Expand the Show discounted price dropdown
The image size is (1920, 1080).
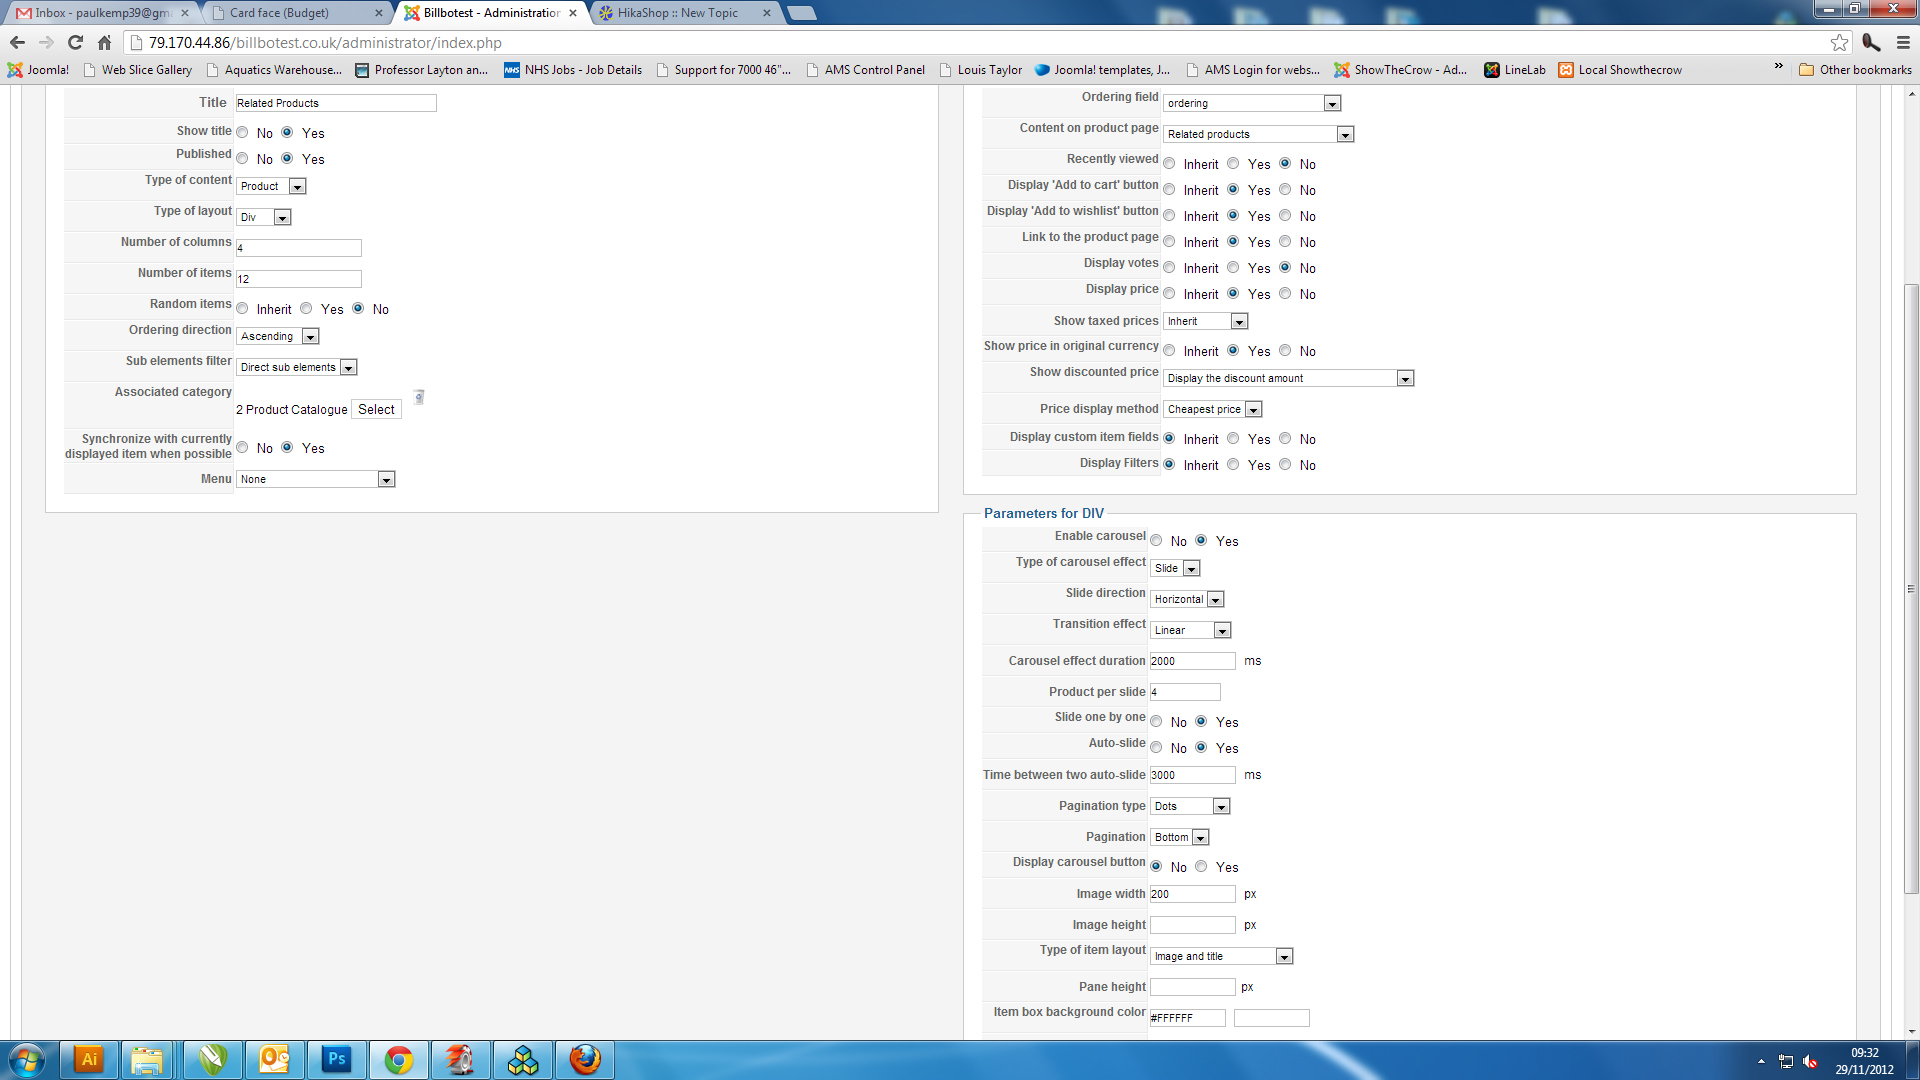click(1288, 379)
